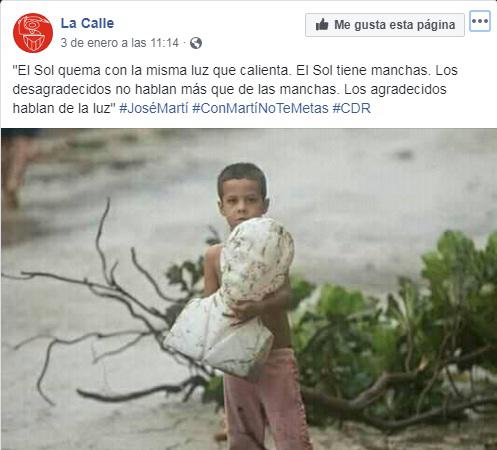Viewport: 497px width, 450px height.
Task: Click the thumbs-up icon on like button
Action: pos(322,25)
